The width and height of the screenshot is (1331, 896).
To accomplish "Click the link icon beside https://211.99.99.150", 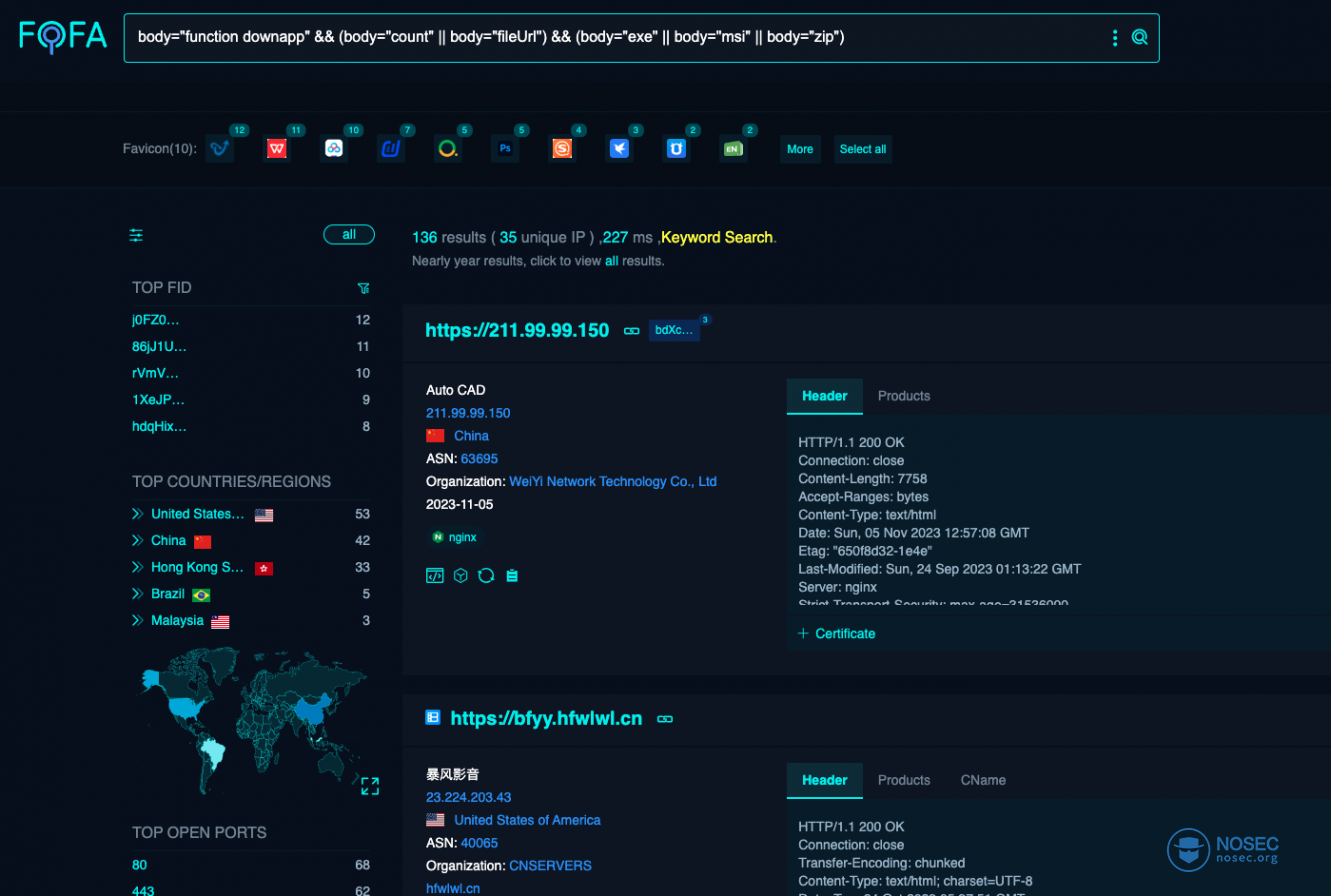I will coord(631,331).
